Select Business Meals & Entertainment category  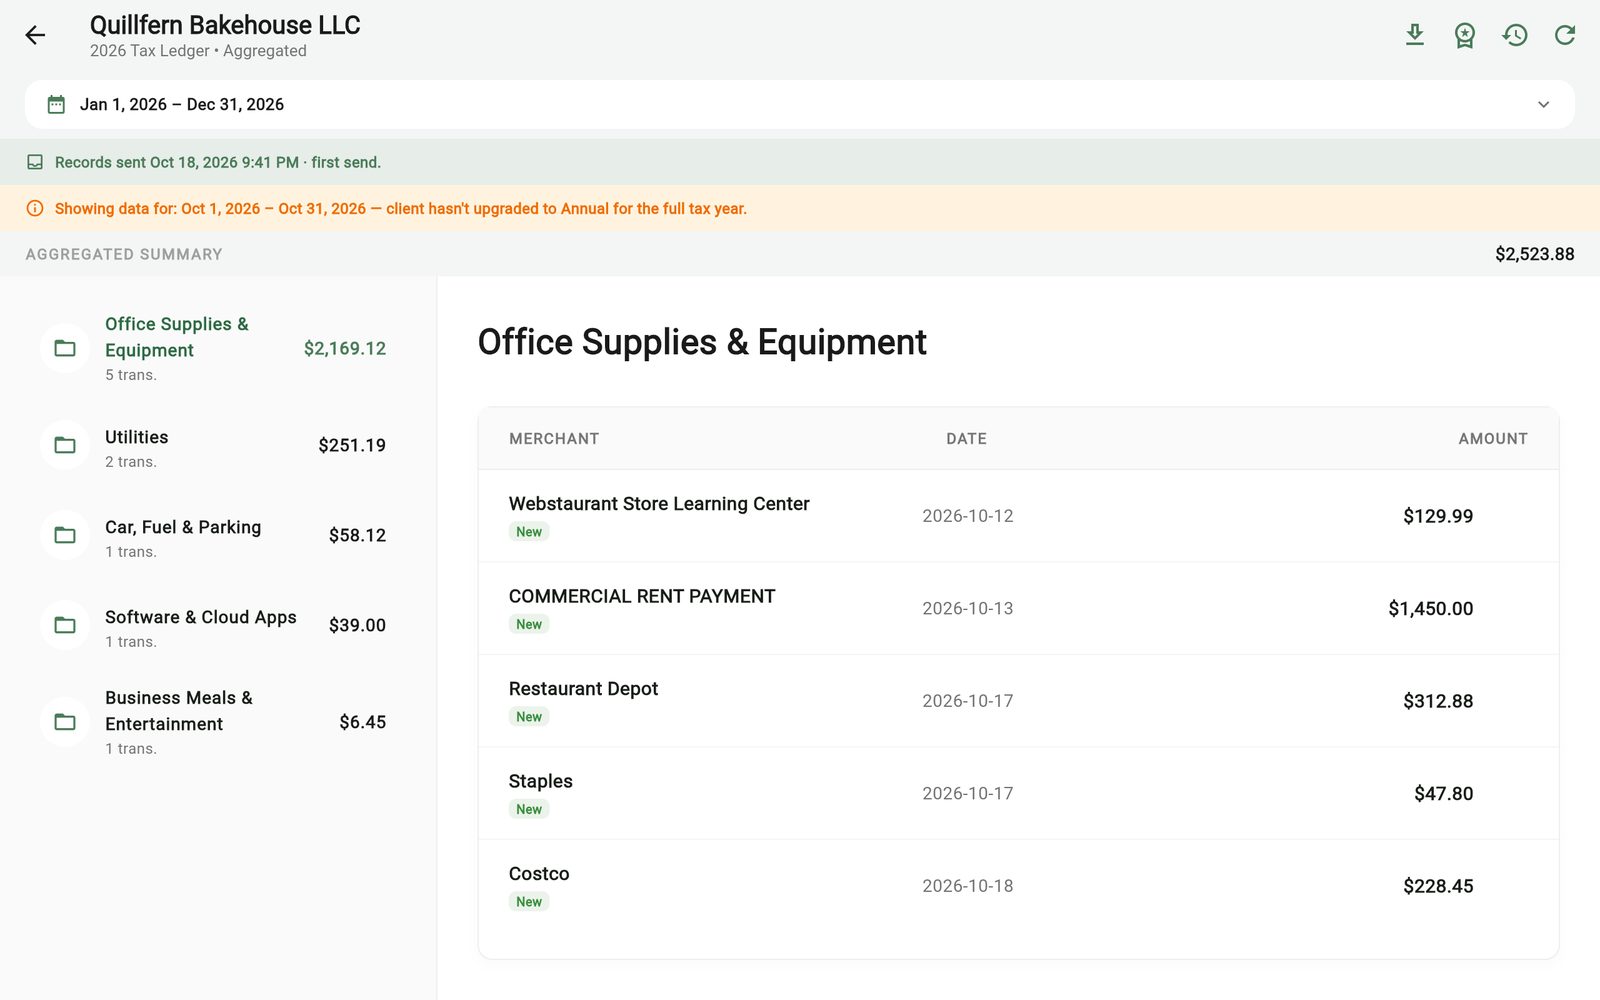(x=218, y=722)
